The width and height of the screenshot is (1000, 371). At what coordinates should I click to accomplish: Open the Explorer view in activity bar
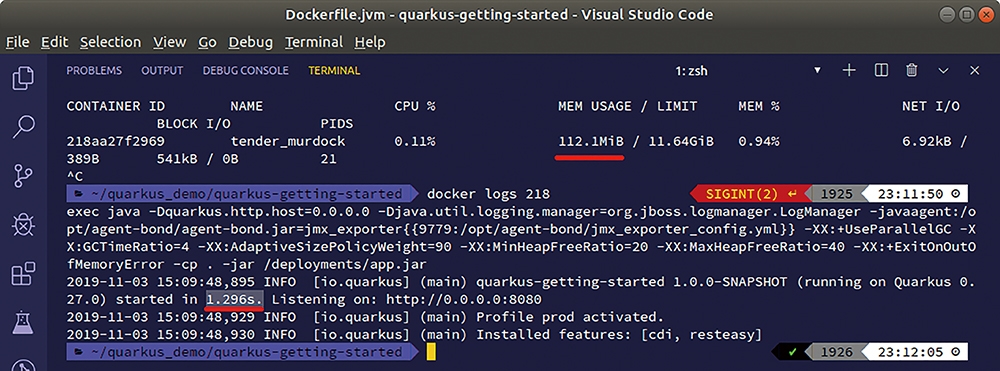(23, 78)
